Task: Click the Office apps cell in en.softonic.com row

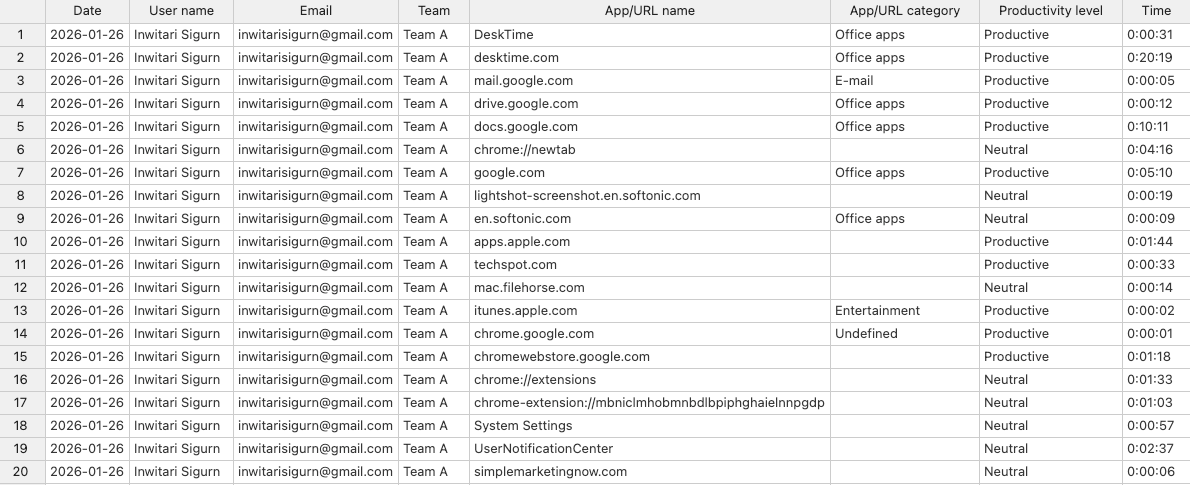Action: click(905, 219)
